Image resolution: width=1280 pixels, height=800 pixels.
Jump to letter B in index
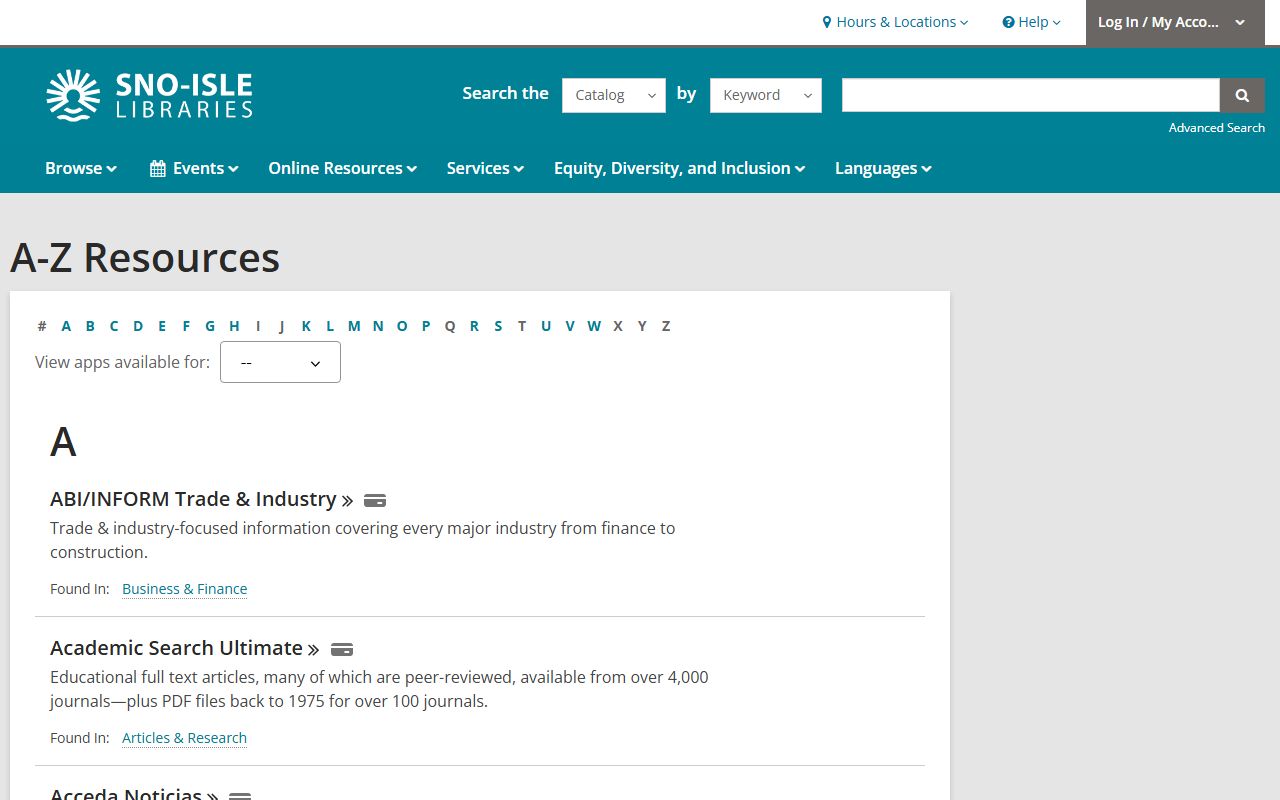click(90, 326)
